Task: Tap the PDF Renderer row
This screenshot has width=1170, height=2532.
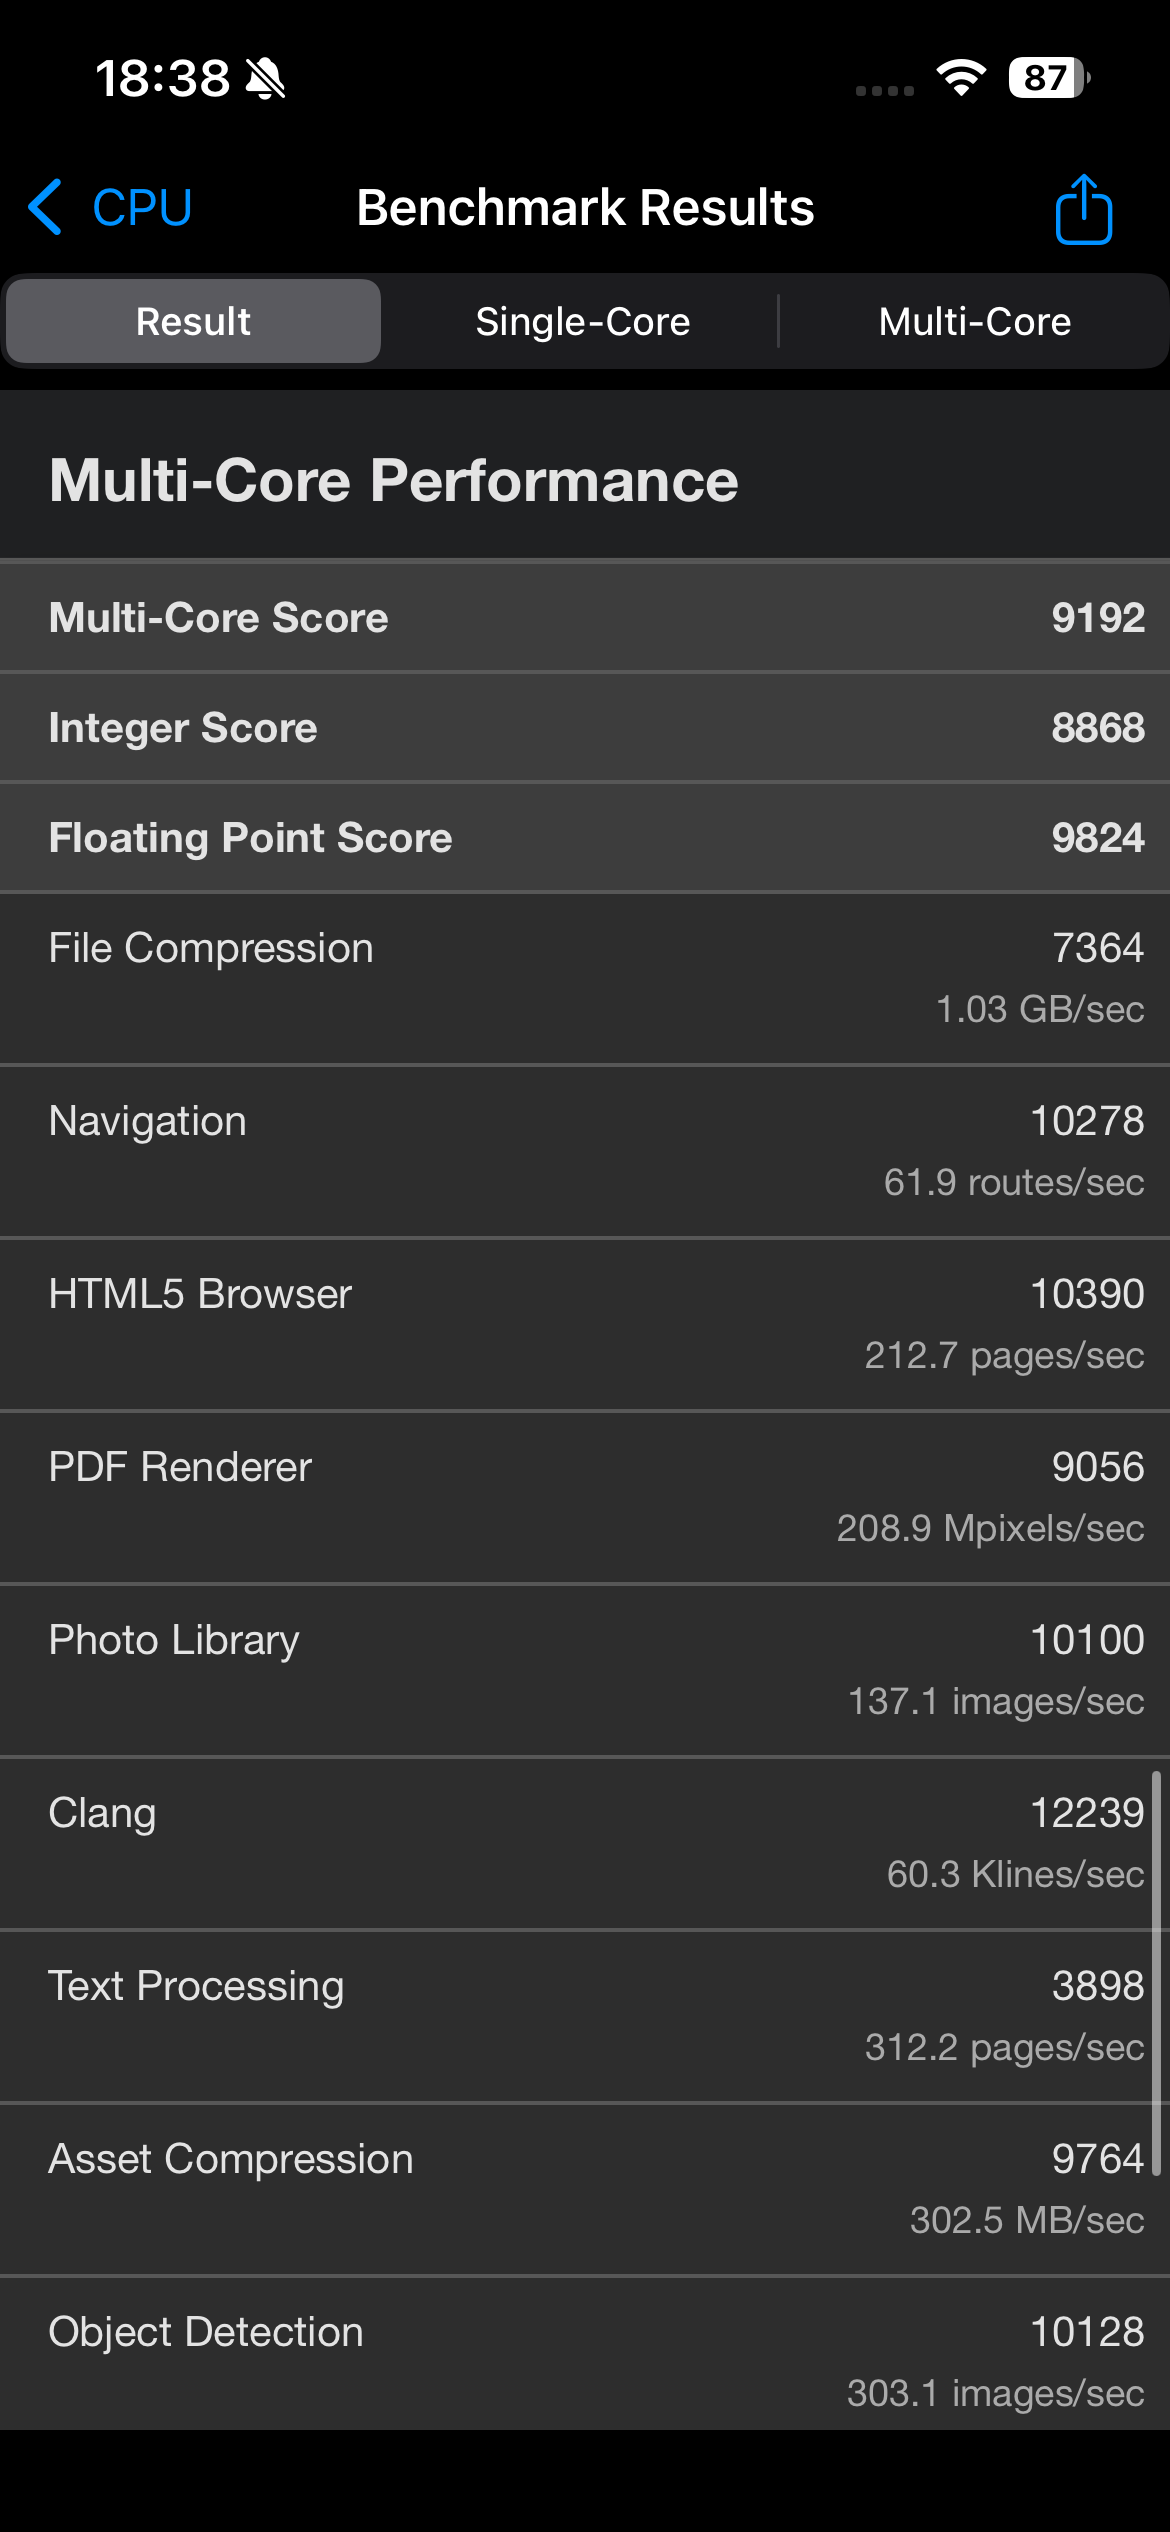Action: click(x=585, y=1496)
